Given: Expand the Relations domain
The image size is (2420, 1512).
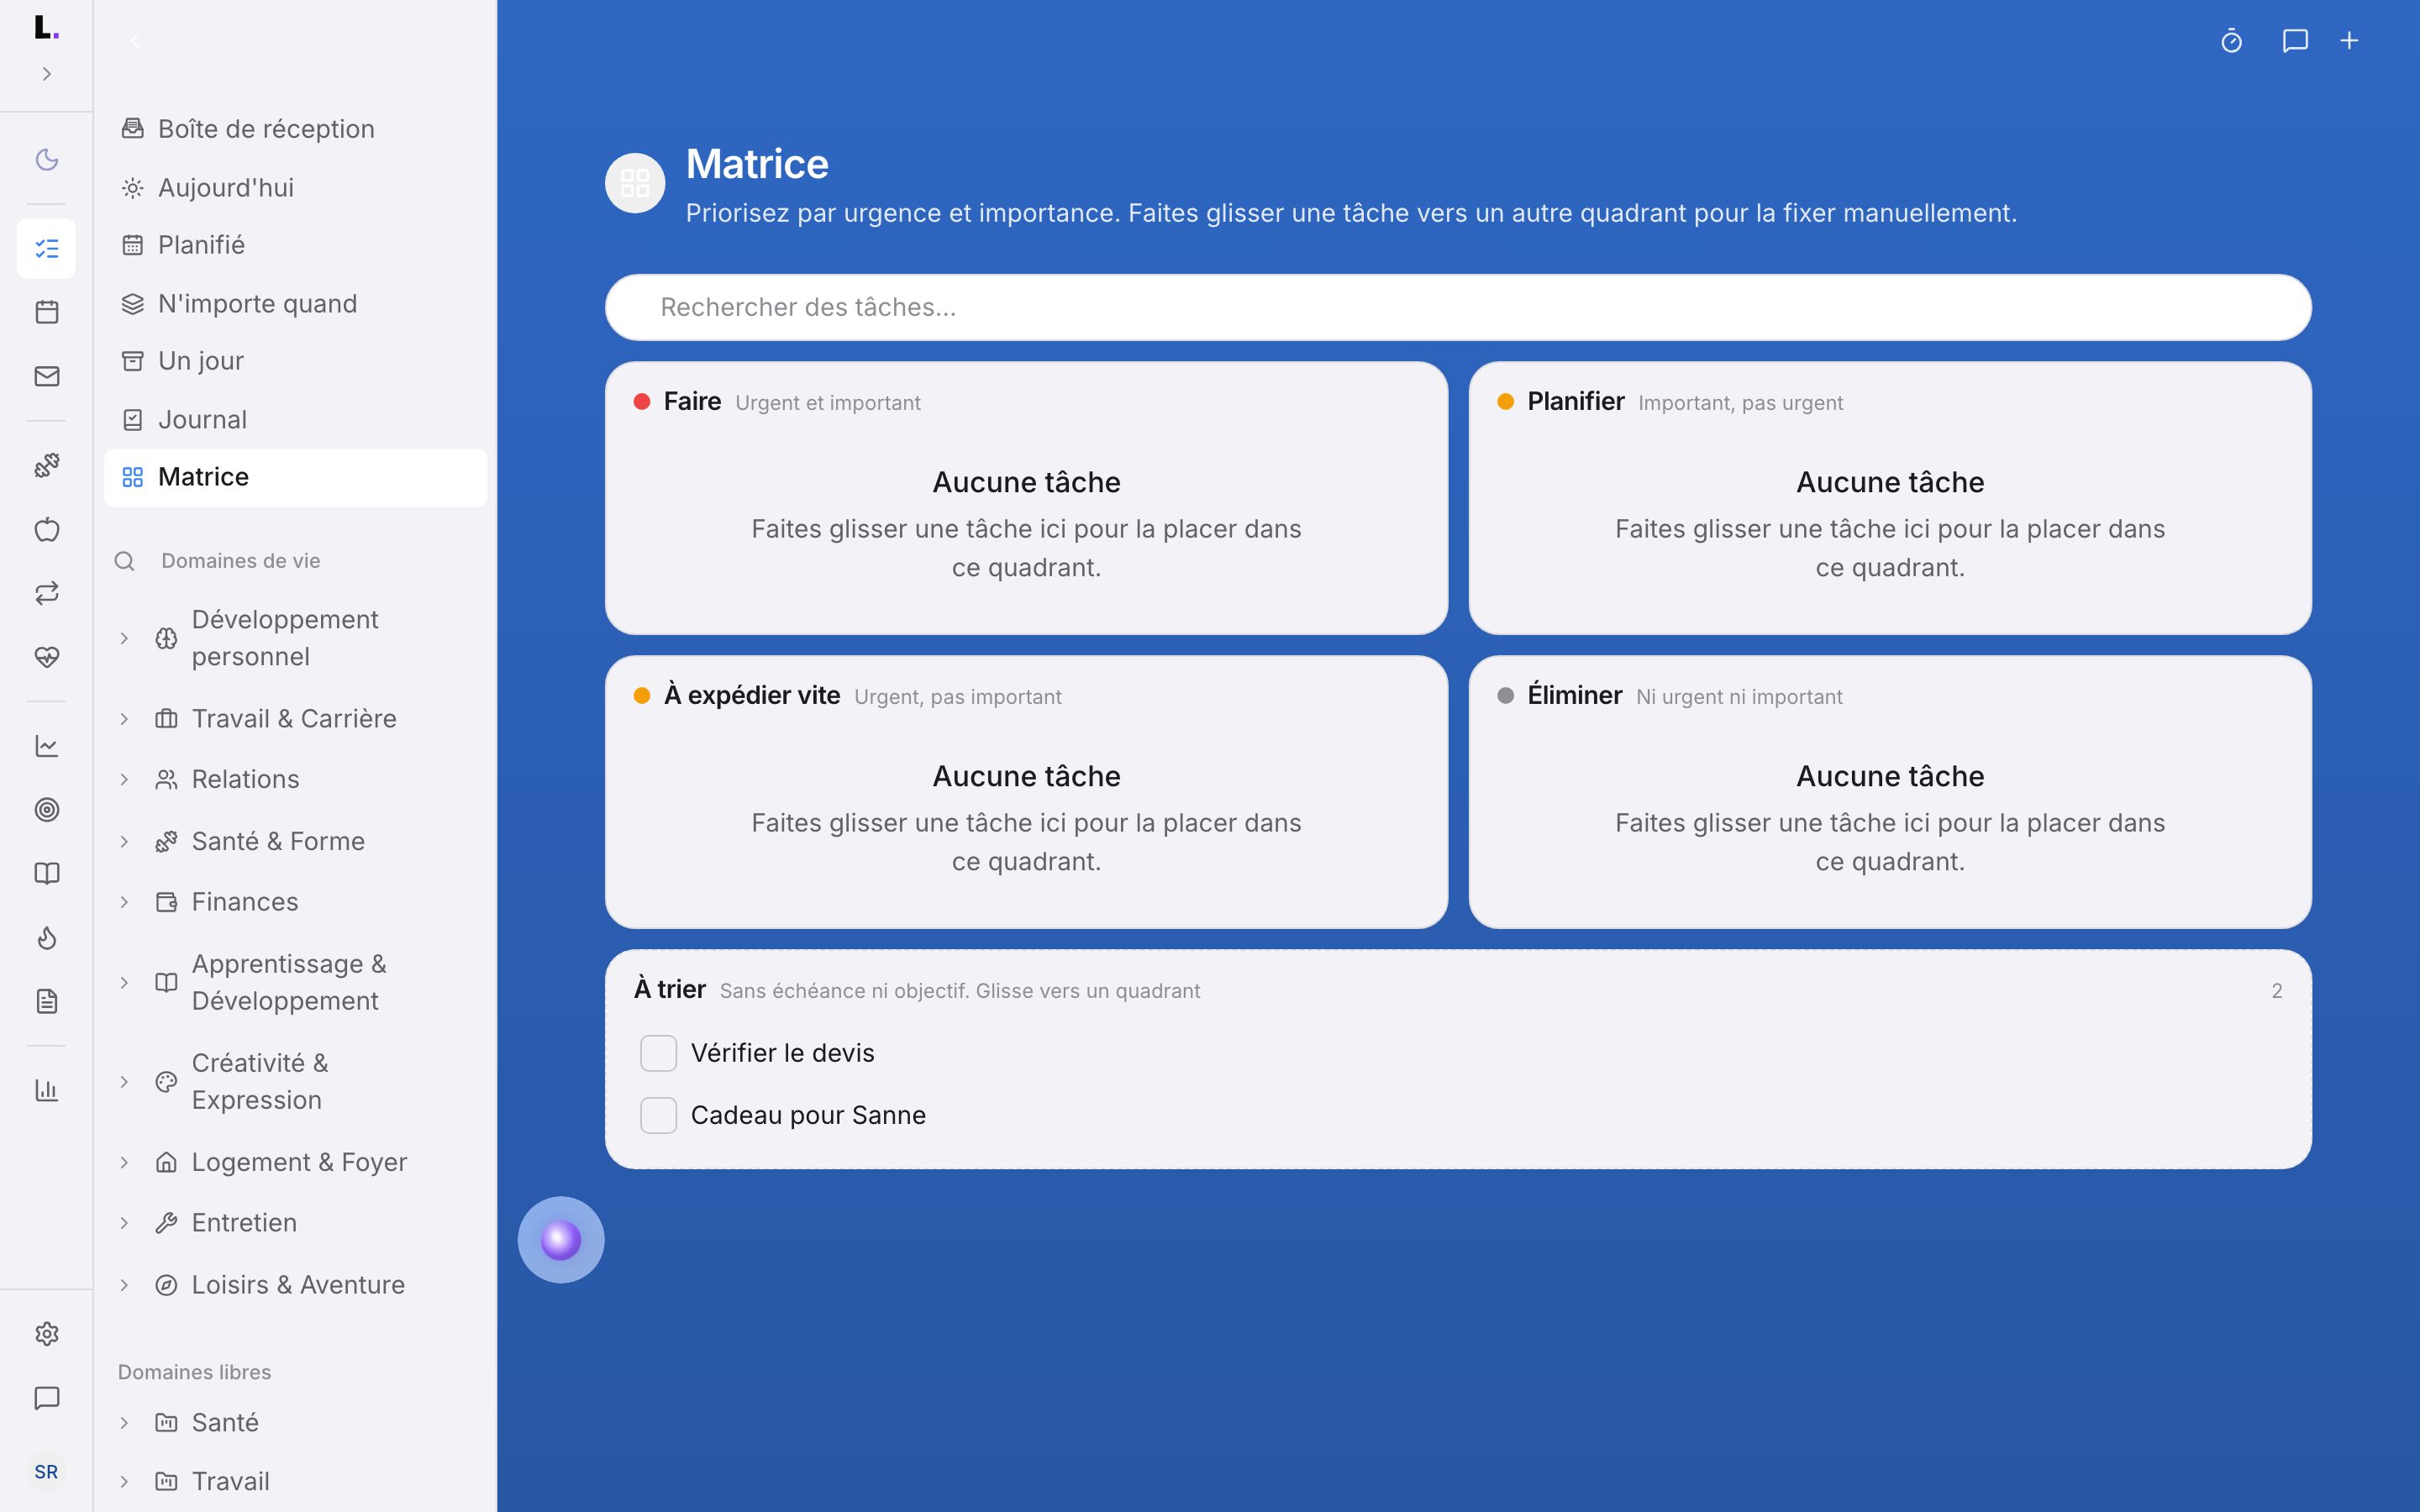Looking at the screenshot, I should point(124,779).
